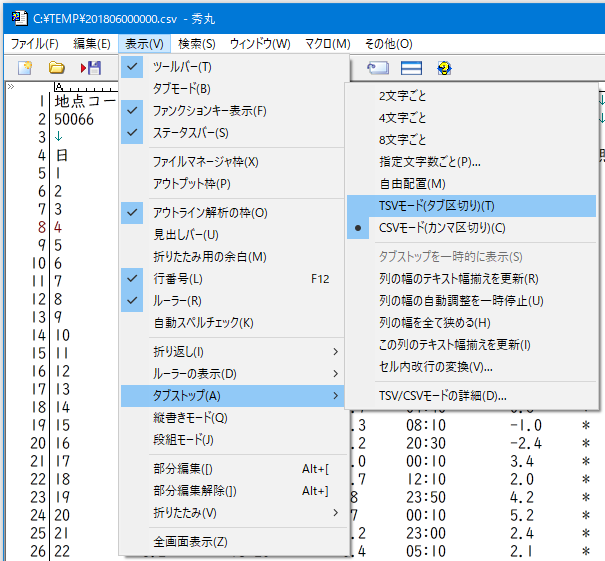Toggle ルーラー(R) display option
605x561 pixels.
[x=232, y=301]
